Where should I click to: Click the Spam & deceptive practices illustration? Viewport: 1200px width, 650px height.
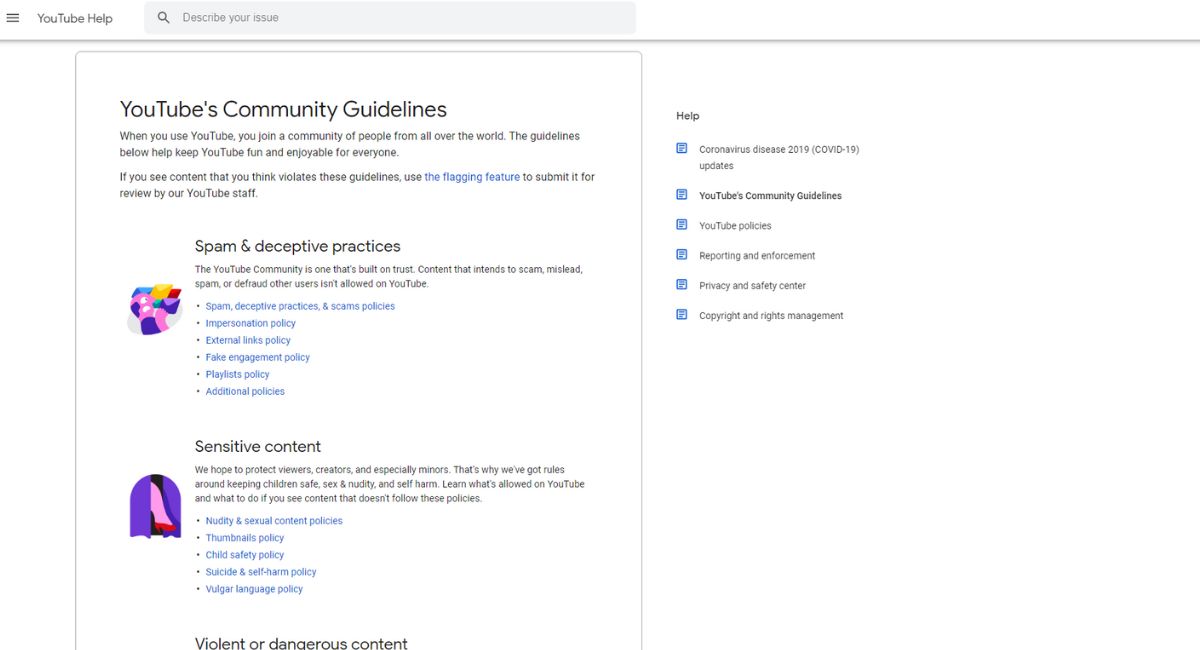tap(155, 309)
